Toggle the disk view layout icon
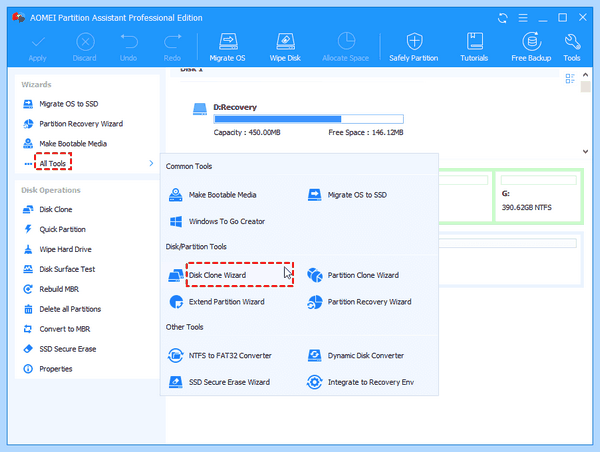Screen dimensions: 600x452 [570, 78]
